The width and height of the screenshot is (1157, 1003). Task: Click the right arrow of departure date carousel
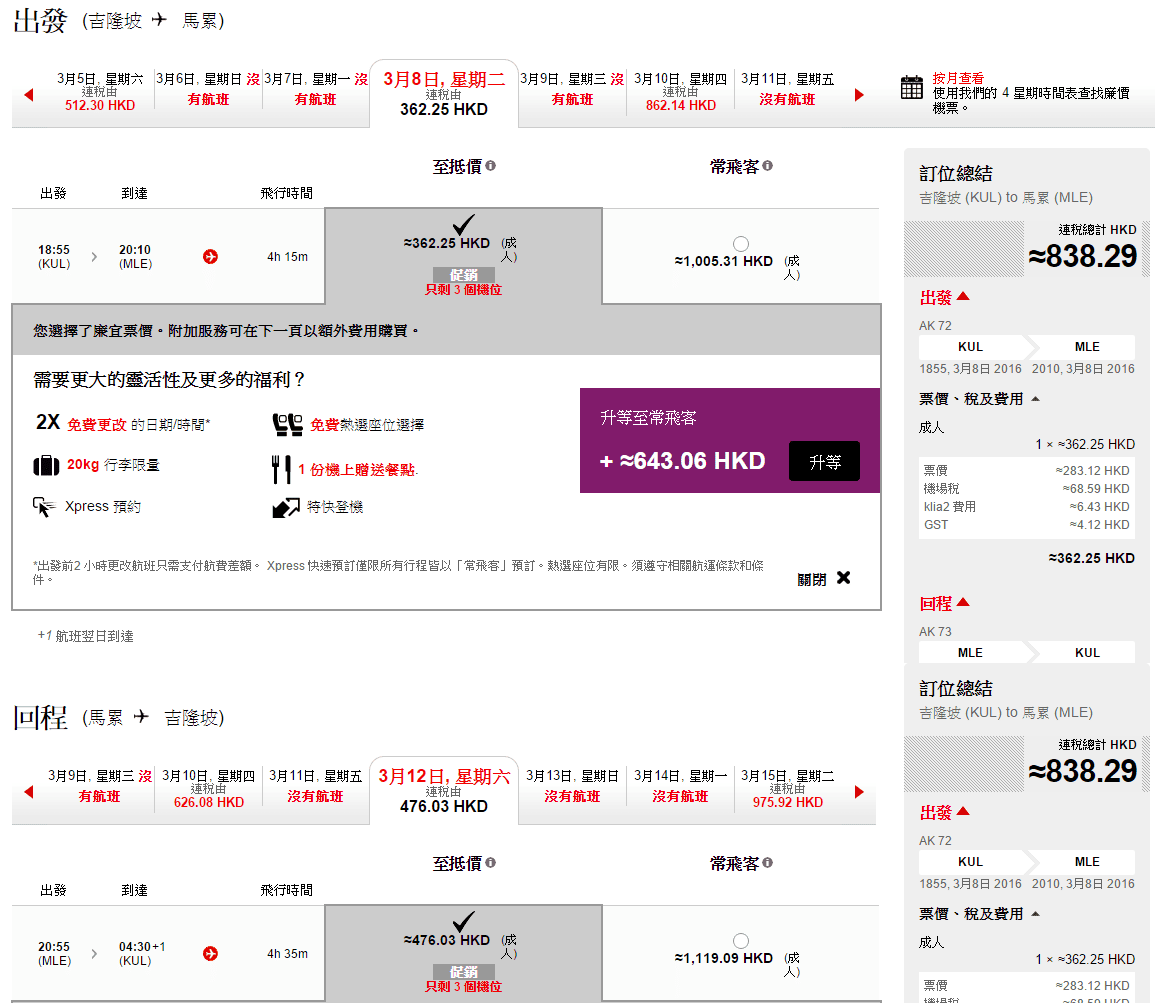tap(859, 95)
